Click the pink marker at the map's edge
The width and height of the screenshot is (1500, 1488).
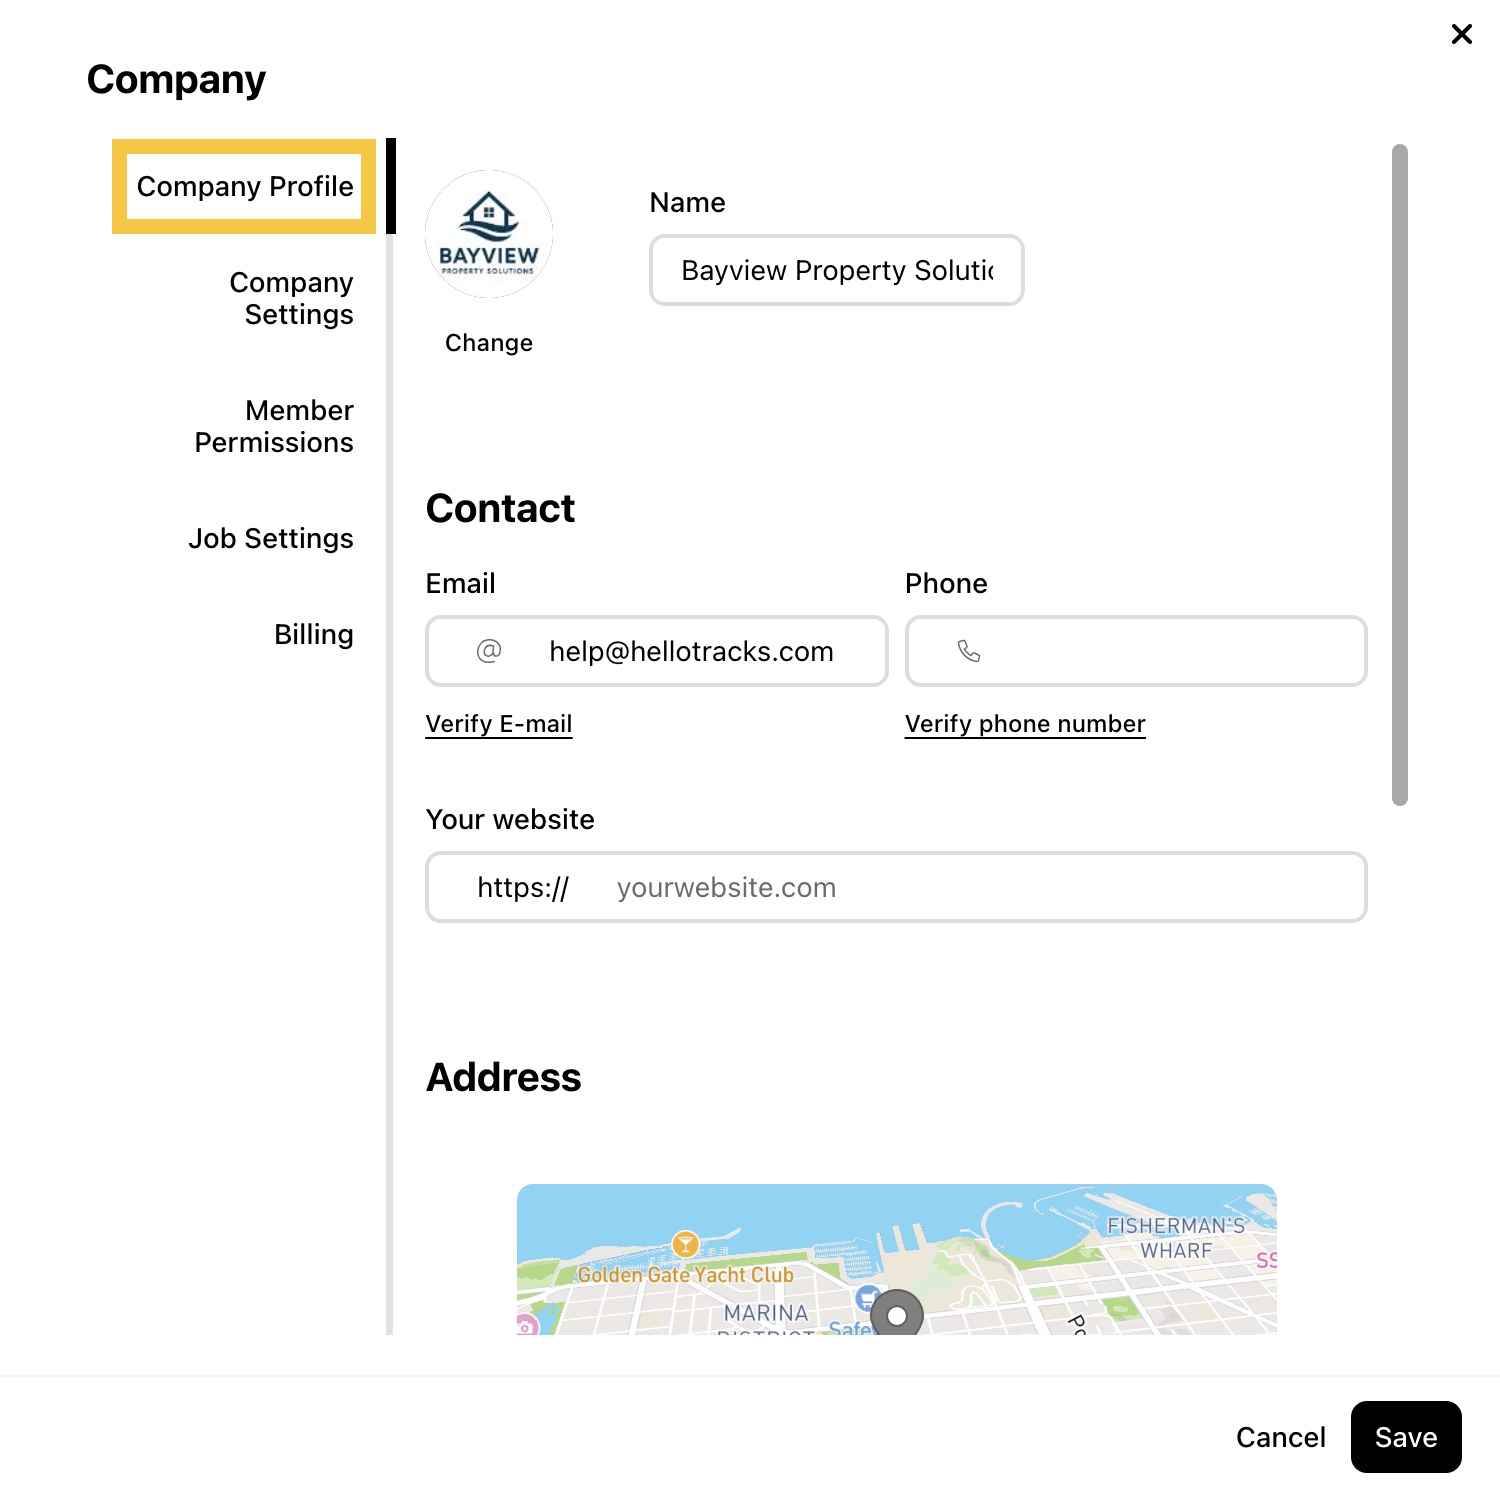pyautogui.click(x=526, y=1325)
